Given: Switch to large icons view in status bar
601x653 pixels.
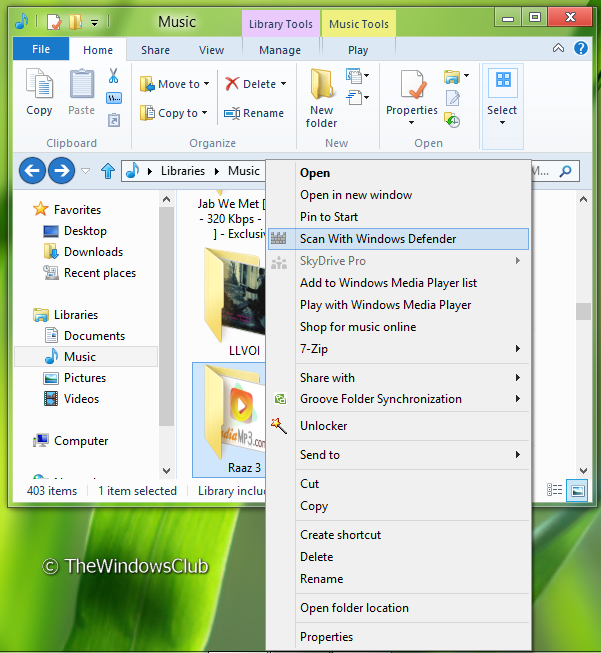Looking at the screenshot, I should pos(577,491).
